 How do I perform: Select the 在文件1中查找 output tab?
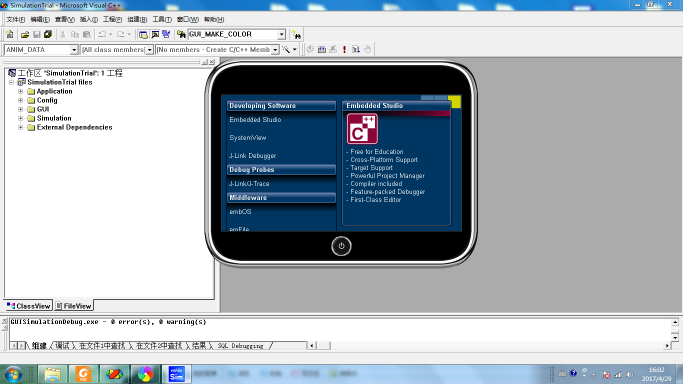pos(102,346)
